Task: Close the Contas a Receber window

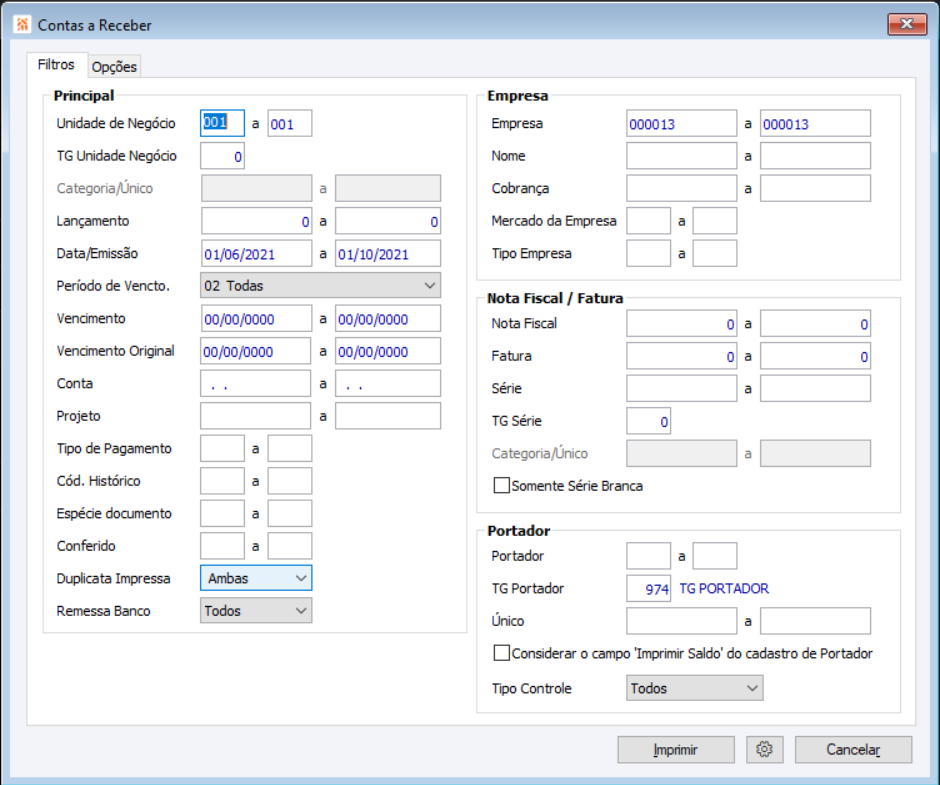Action: point(906,24)
